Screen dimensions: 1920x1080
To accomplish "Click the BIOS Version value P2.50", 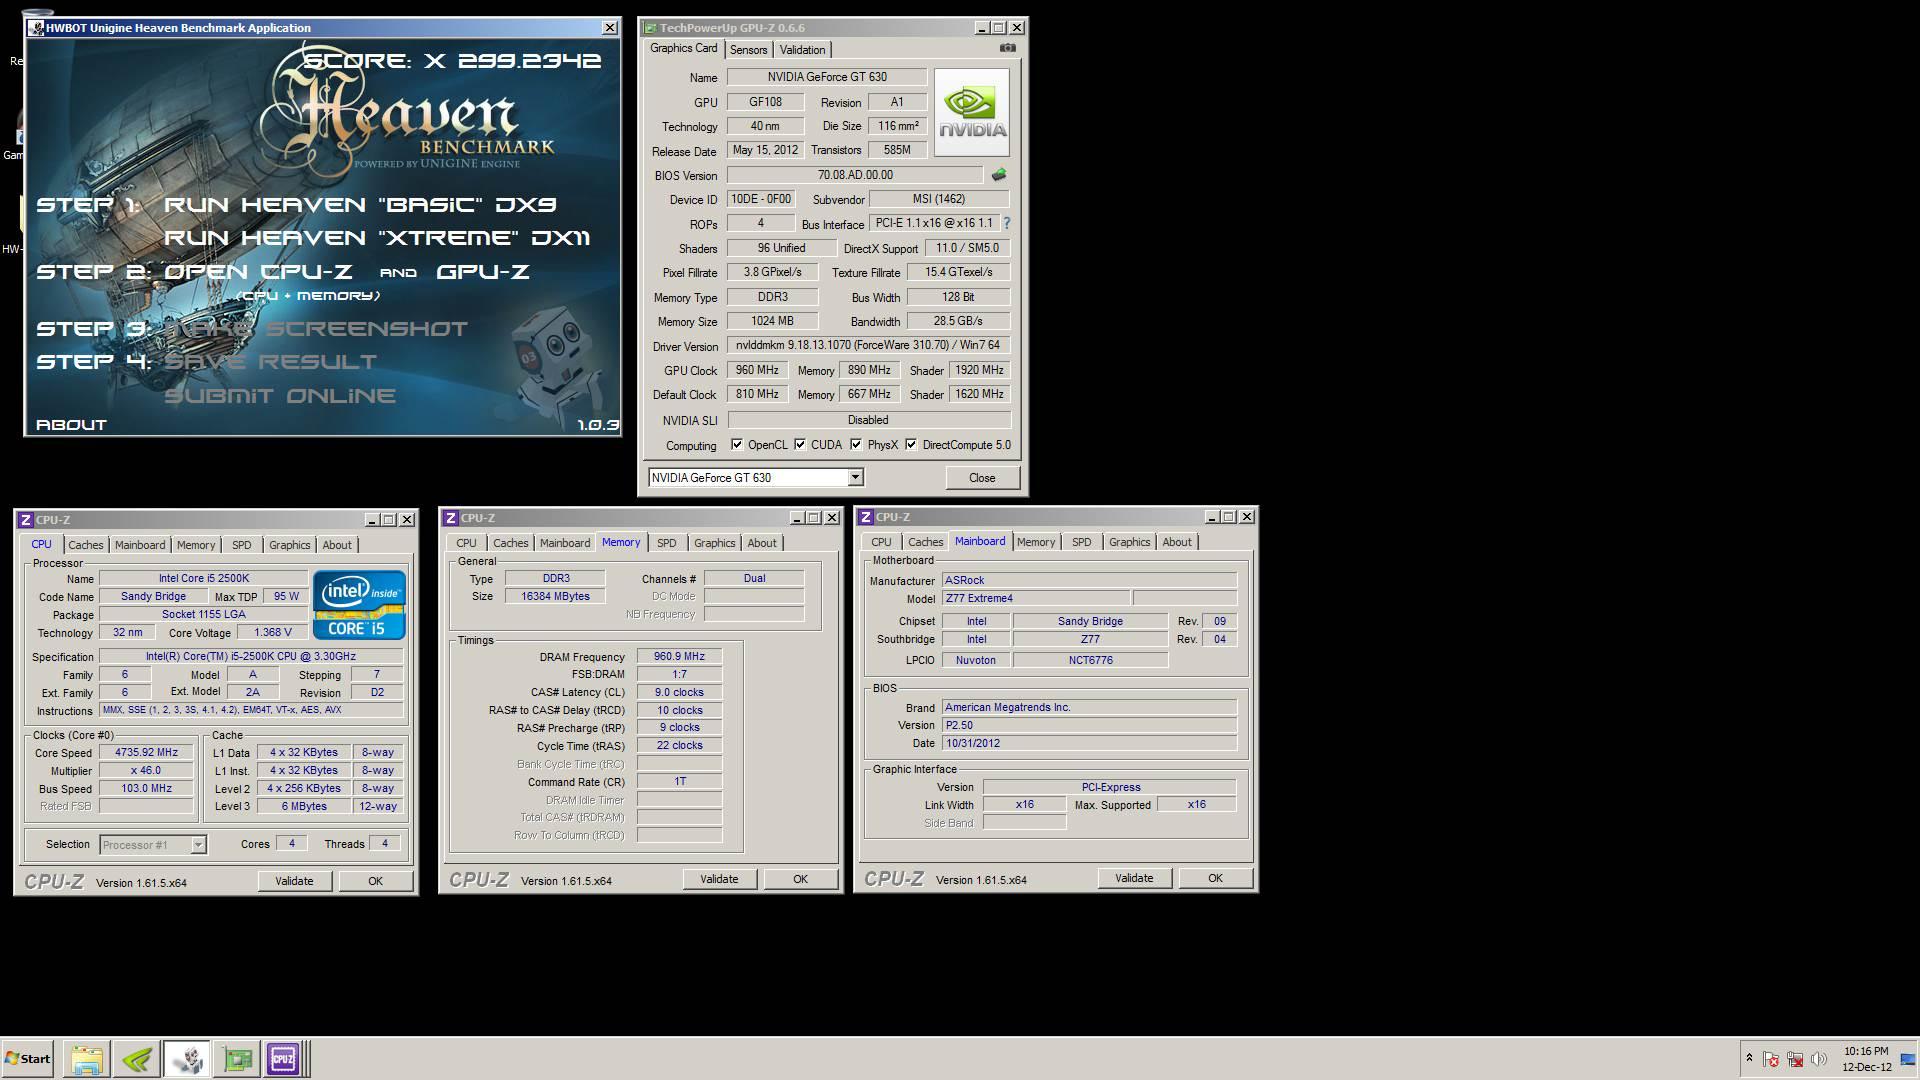I will pyautogui.click(x=1089, y=725).
